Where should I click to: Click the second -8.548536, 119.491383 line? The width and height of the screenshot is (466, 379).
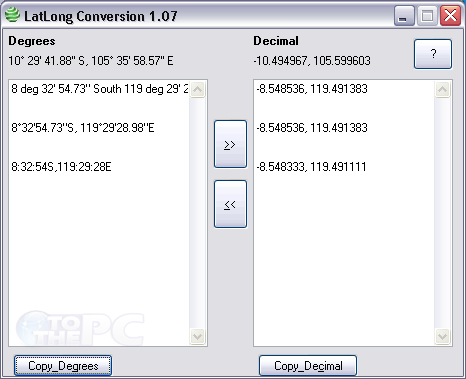coord(312,128)
